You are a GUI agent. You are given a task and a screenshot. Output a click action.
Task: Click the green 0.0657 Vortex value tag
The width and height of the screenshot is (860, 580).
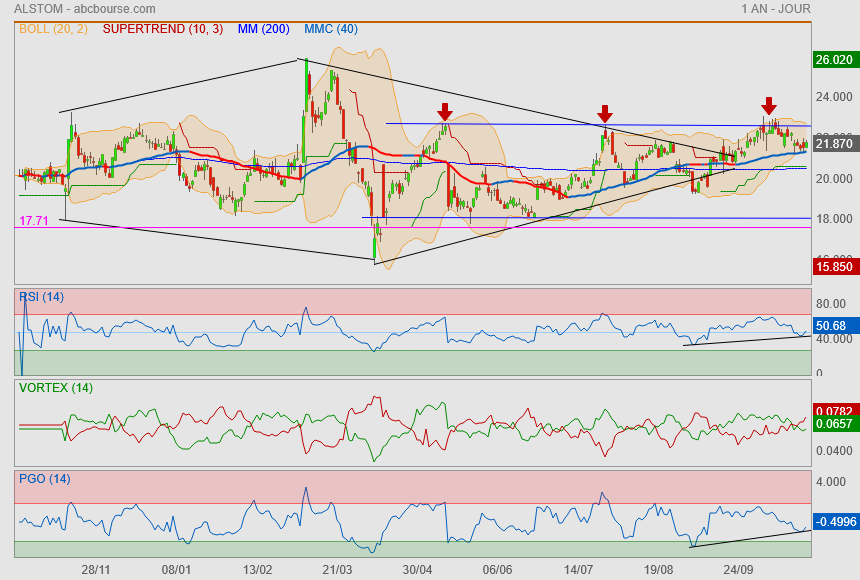[x=834, y=424]
